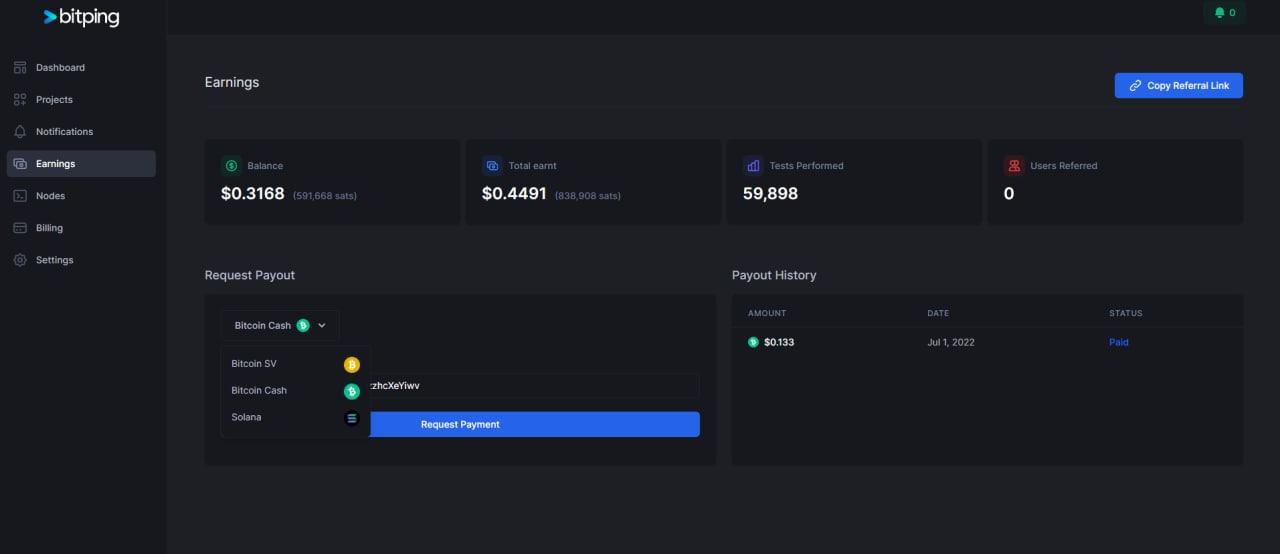Image resolution: width=1280 pixels, height=554 pixels.
Task: Click the wallet address input field
Action: (x=530, y=385)
